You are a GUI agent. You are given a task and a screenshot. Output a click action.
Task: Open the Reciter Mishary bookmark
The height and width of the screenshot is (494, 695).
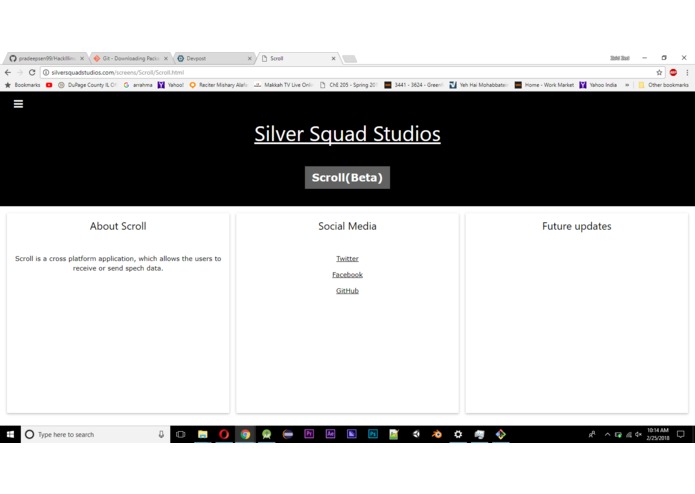pyautogui.click(x=218, y=85)
